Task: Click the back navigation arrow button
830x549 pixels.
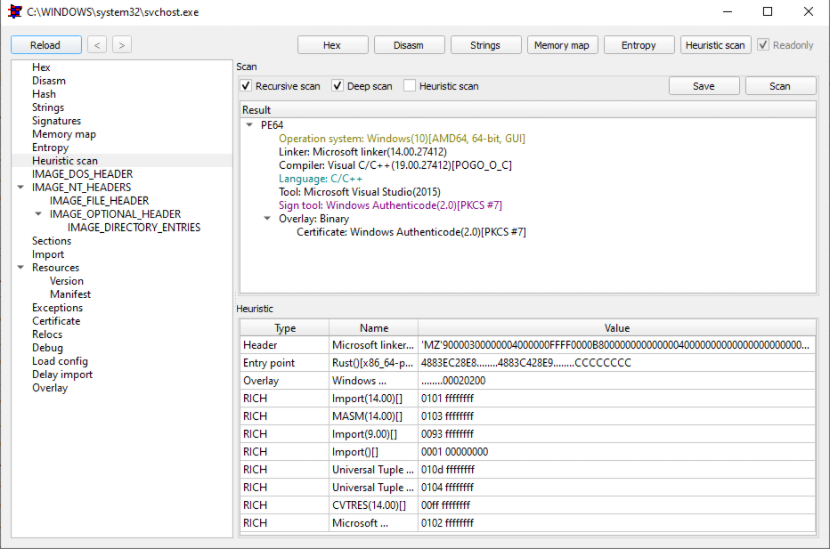Action: coord(97,45)
